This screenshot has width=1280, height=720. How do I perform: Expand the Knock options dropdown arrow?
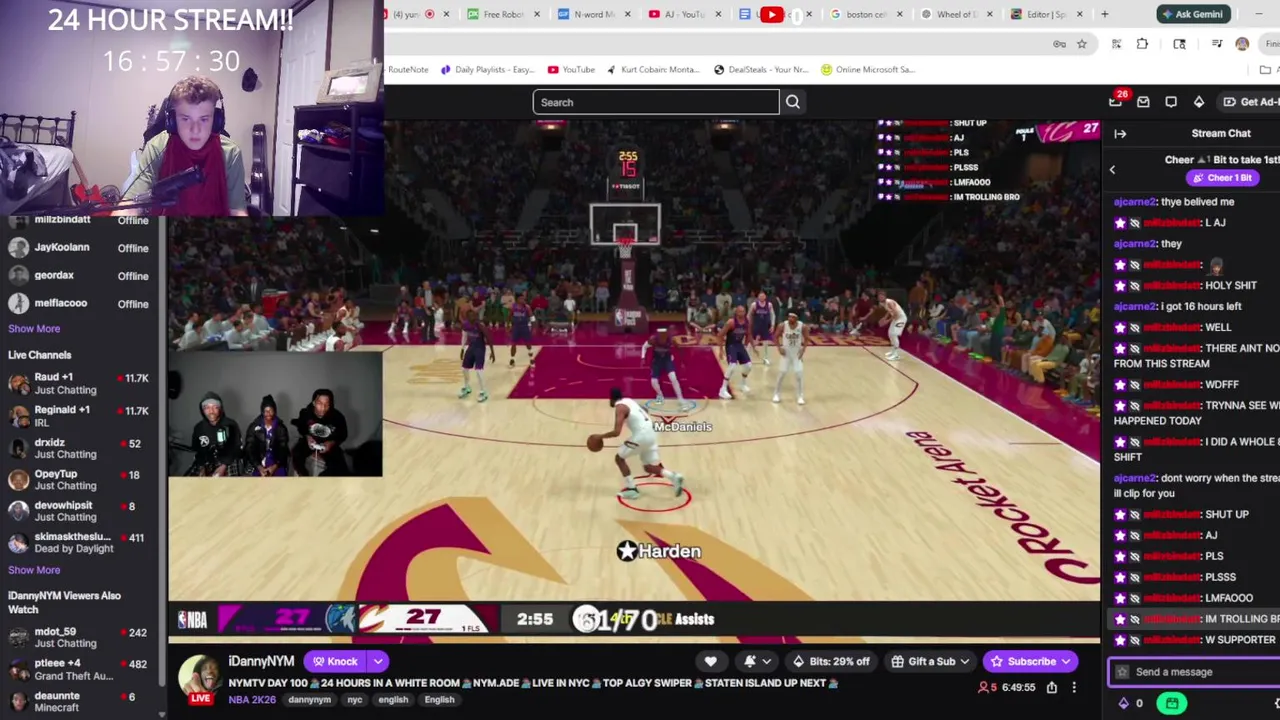tap(378, 661)
